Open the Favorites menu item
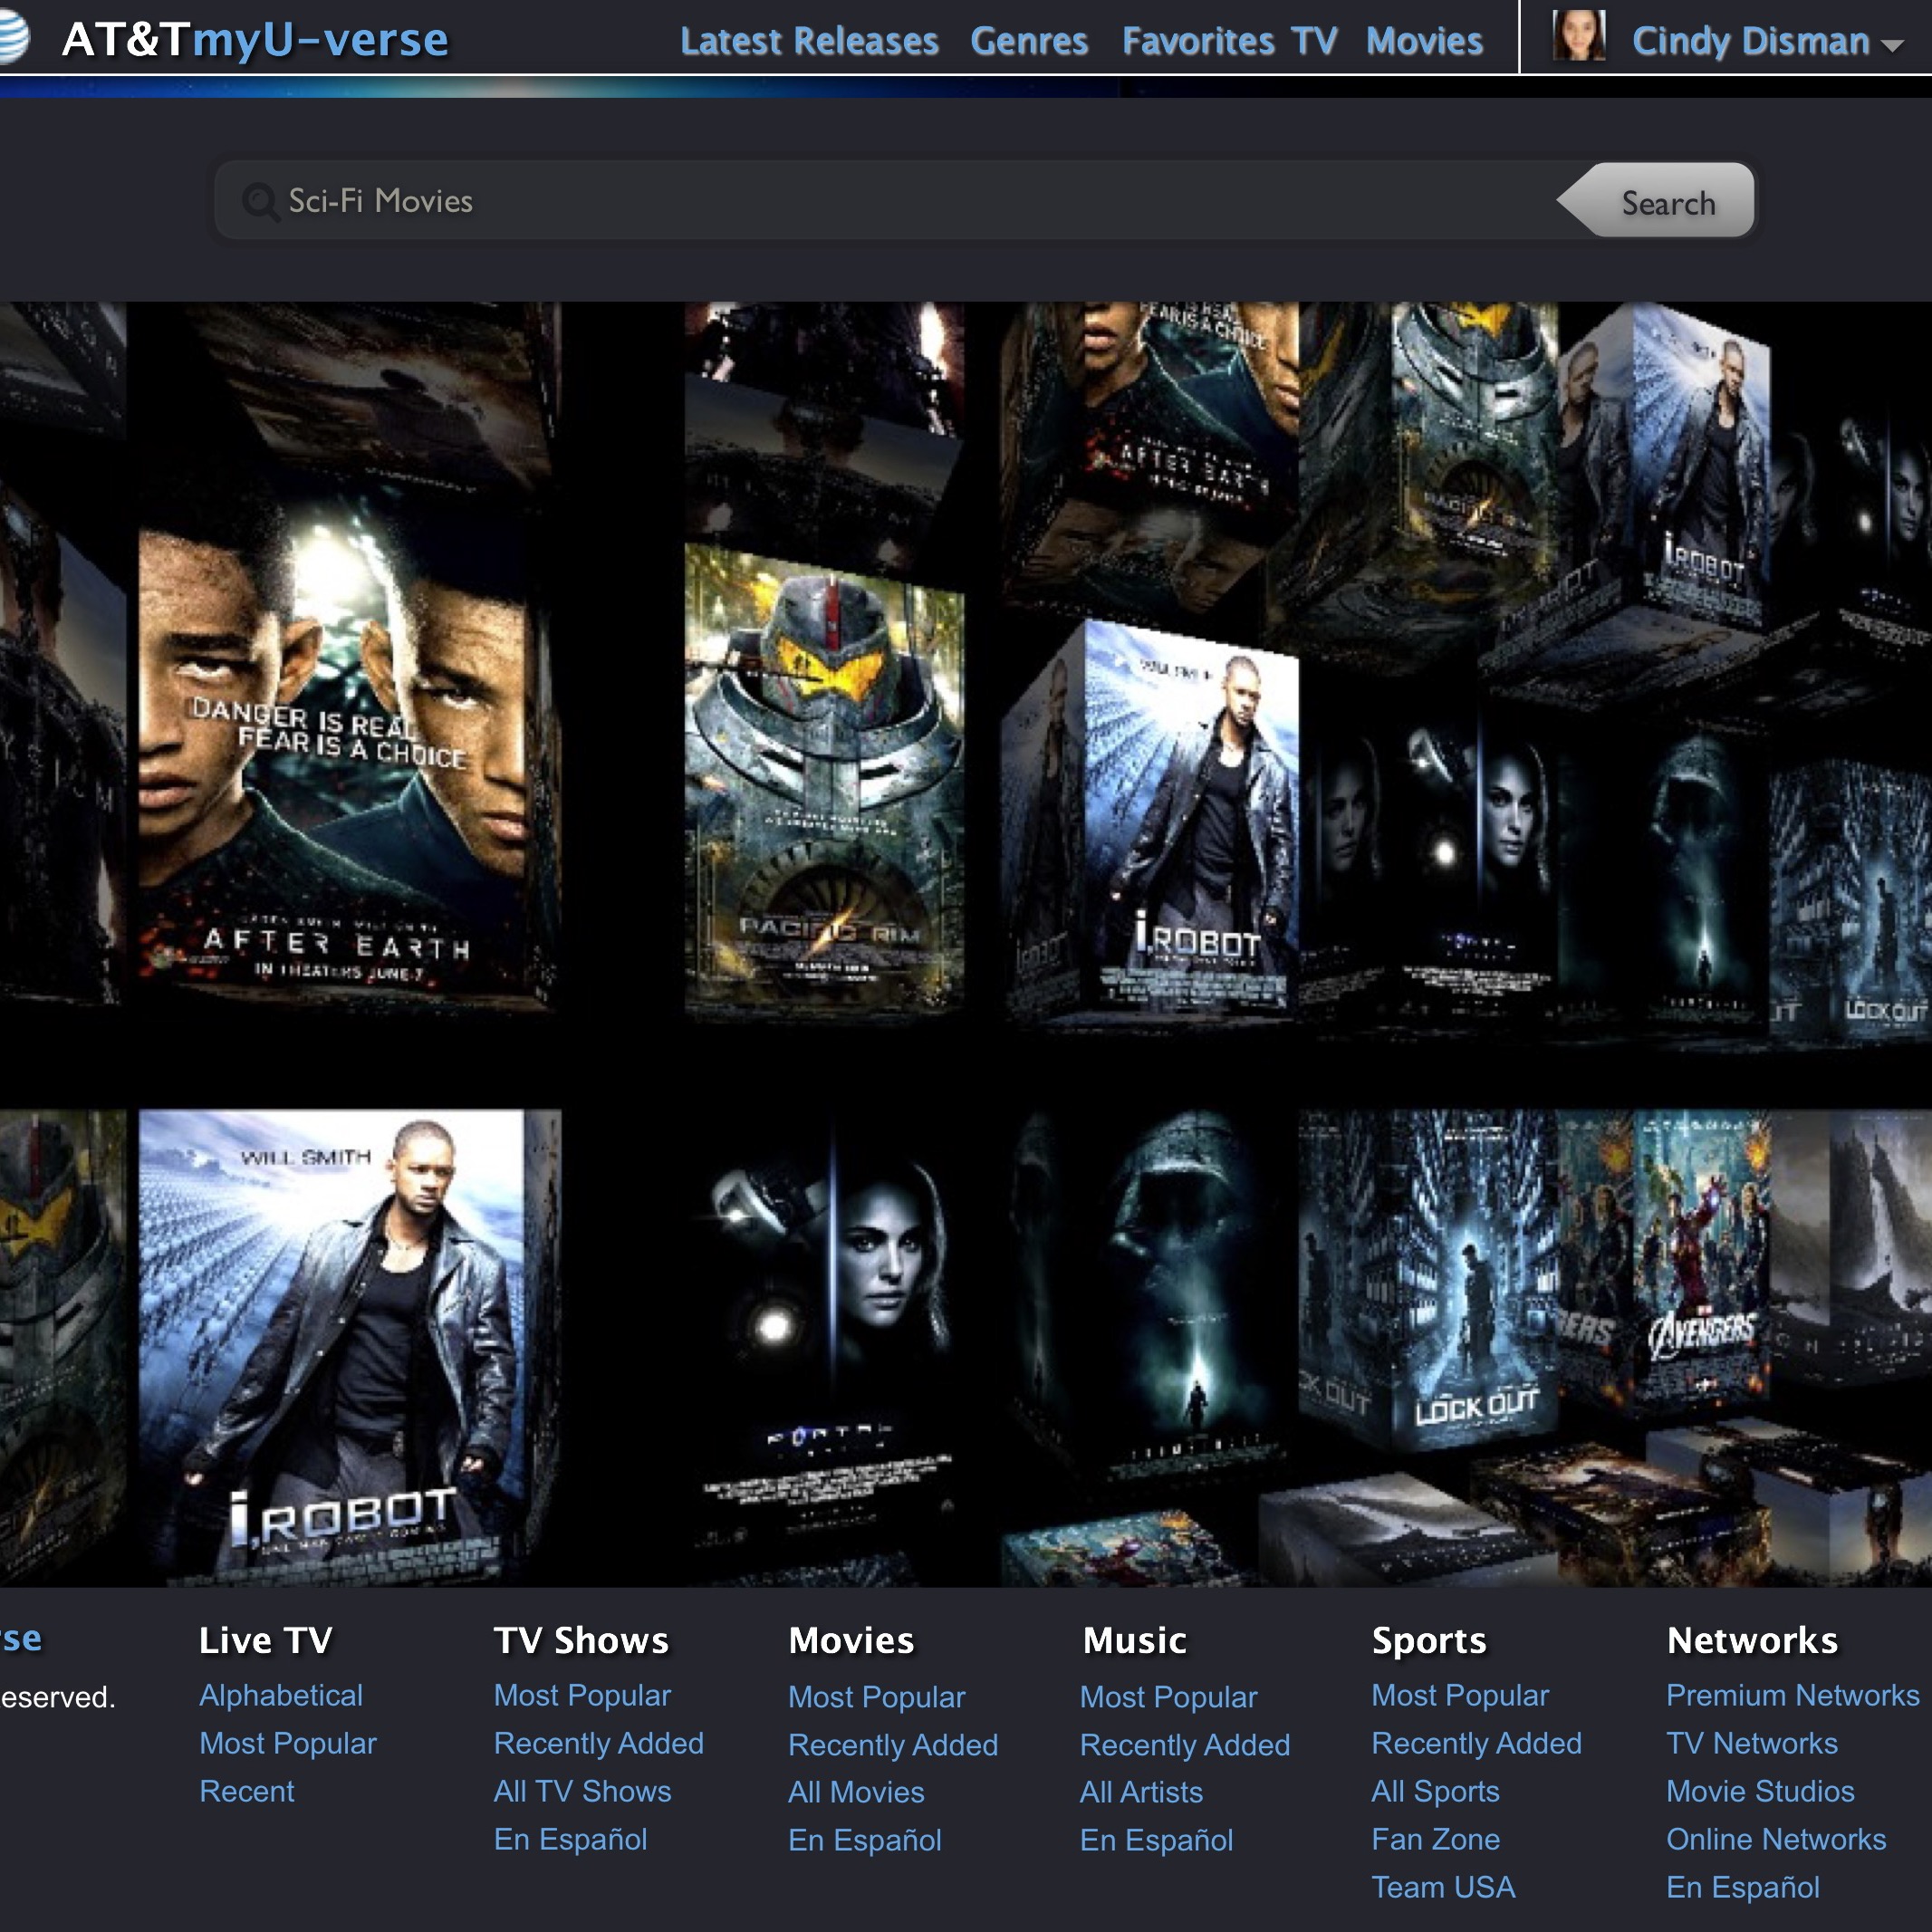Image resolution: width=1932 pixels, height=1932 pixels. 1198,41
